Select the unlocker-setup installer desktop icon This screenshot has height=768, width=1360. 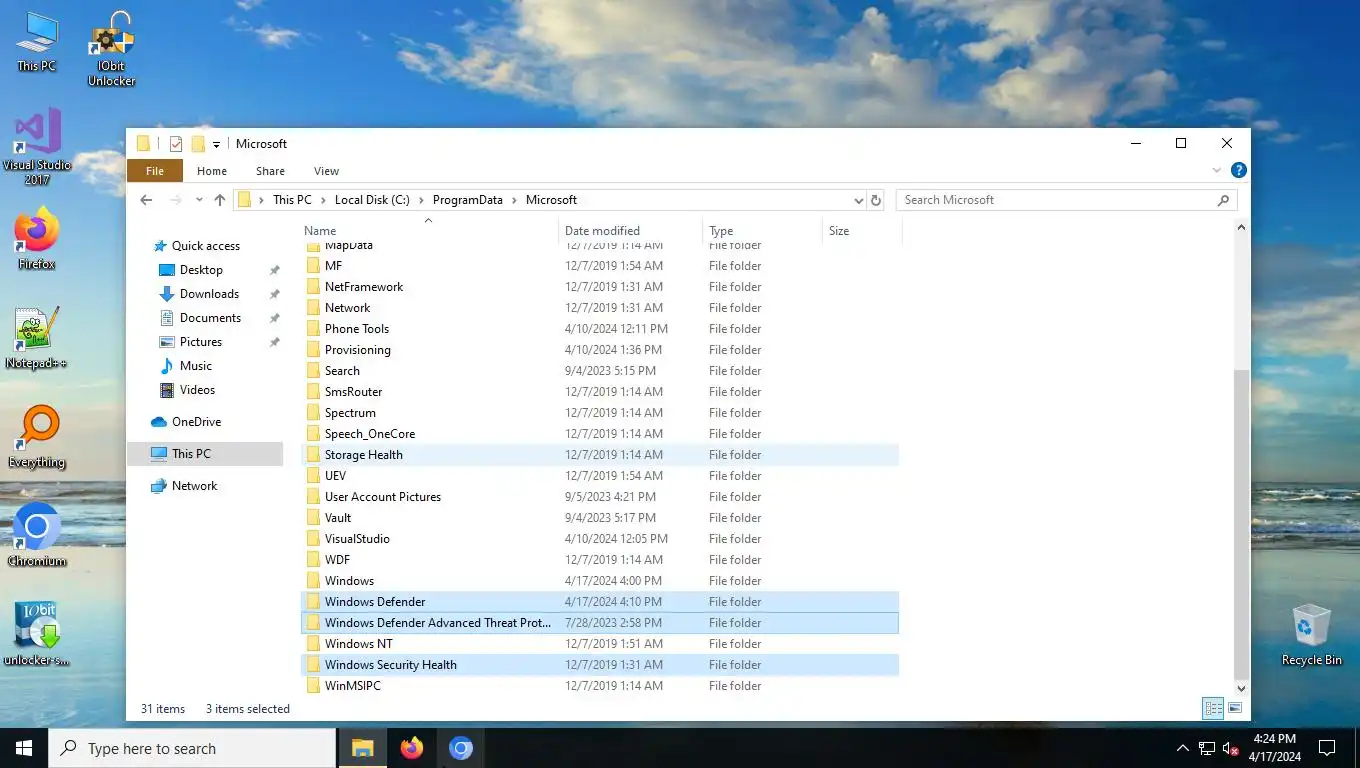click(37, 634)
